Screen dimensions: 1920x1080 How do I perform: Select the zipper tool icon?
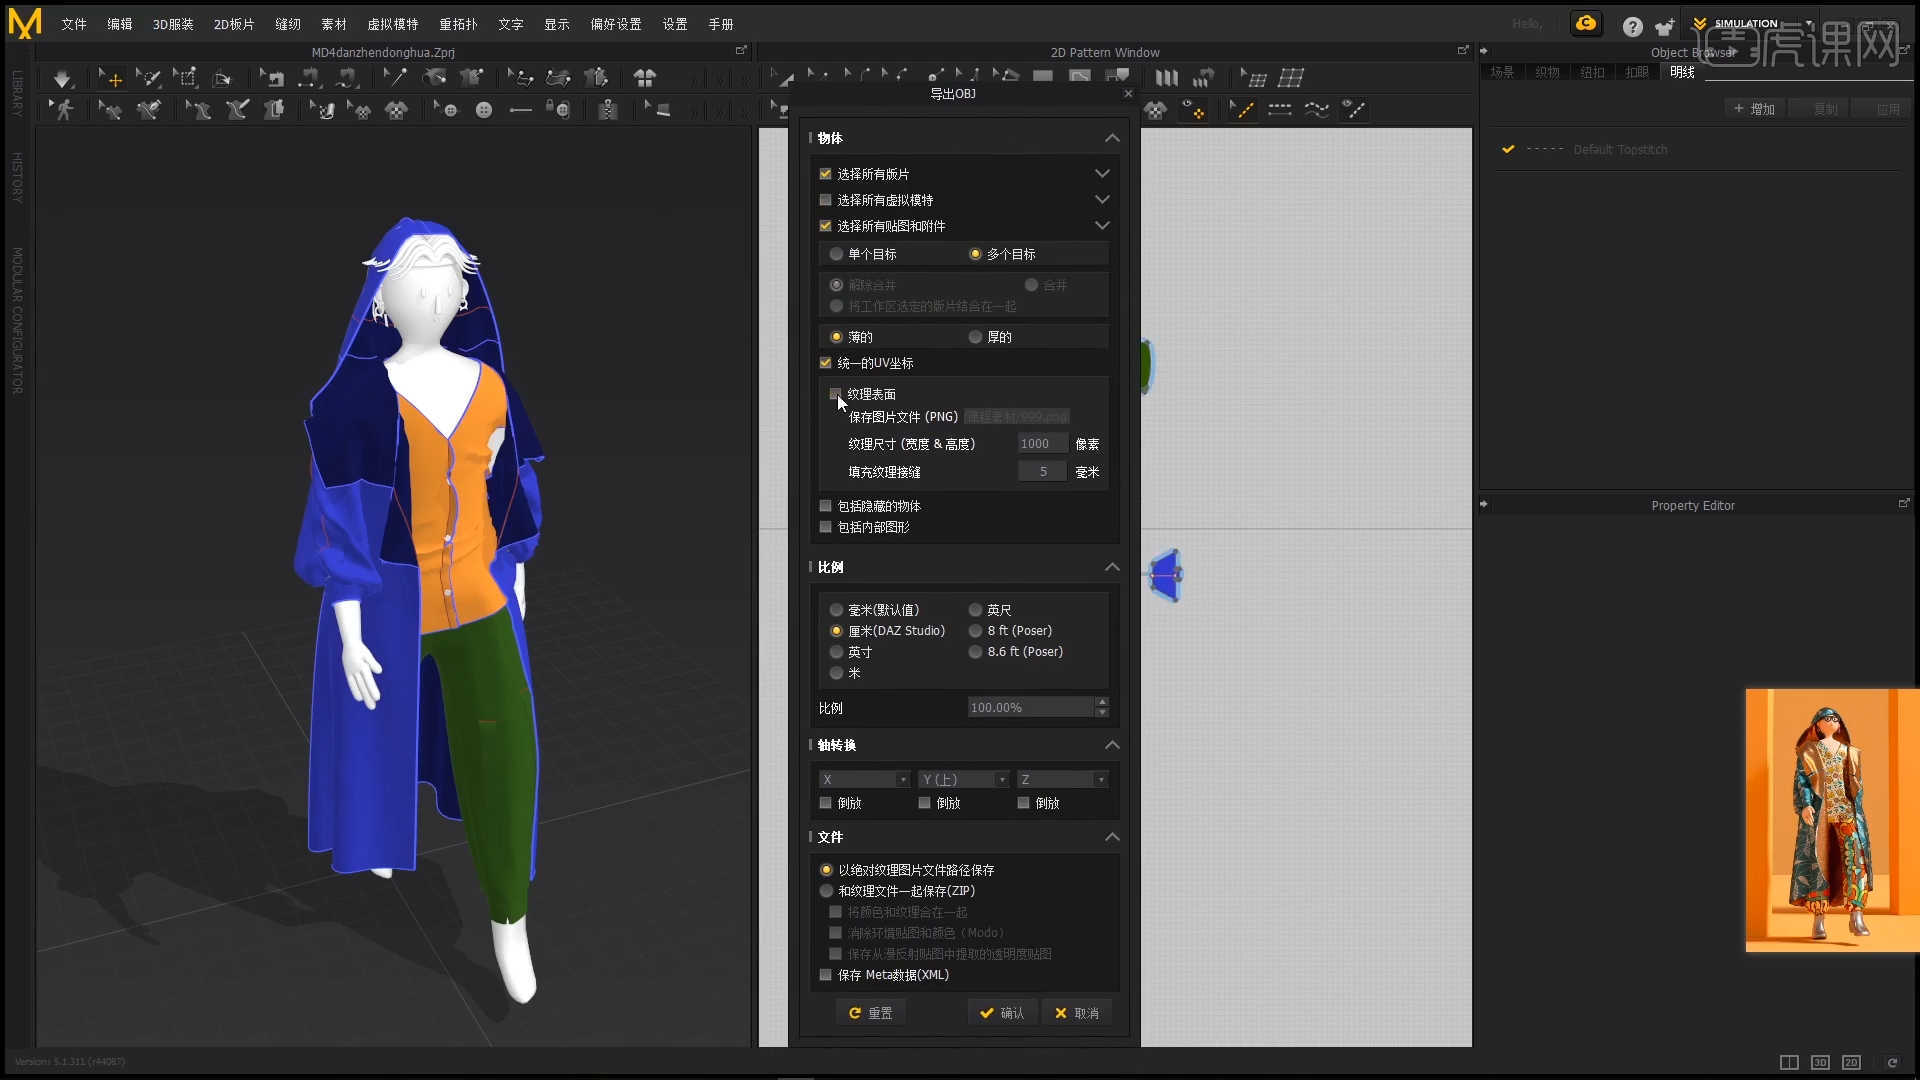coord(608,110)
